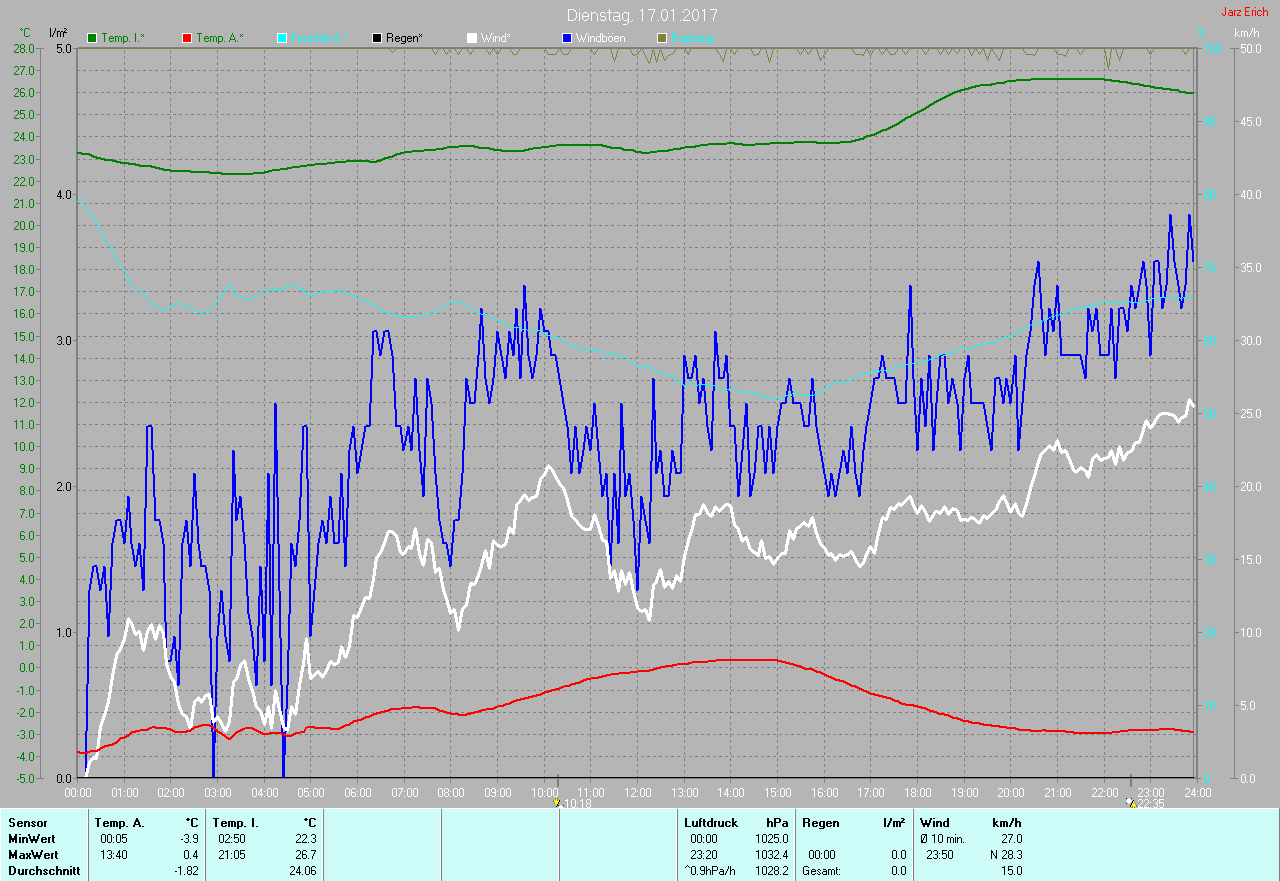Viewport: 1280px width, 881px height.
Task: Select the MaxWert row label
Action: coord(33,855)
